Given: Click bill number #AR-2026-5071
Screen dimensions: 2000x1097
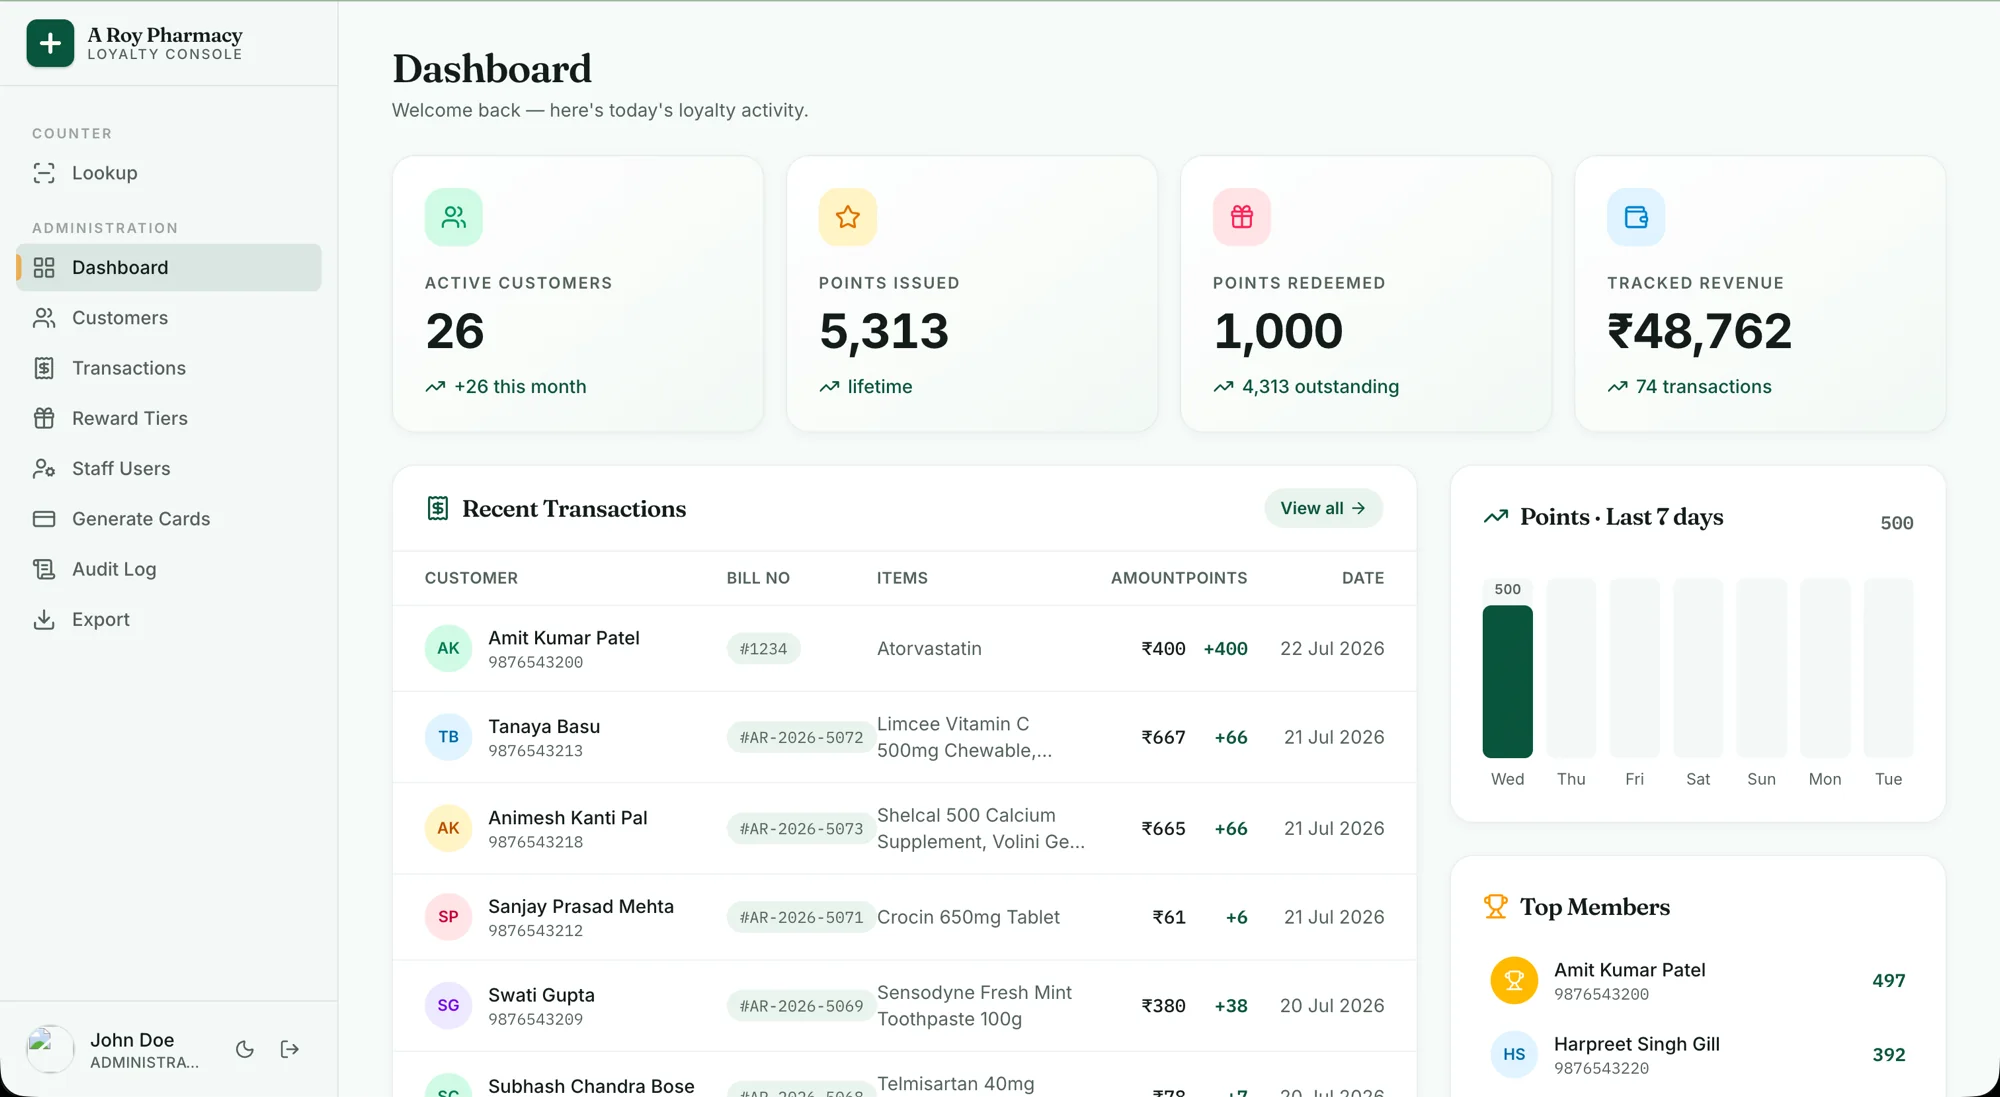Looking at the screenshot, I should (x=801, y=917).
